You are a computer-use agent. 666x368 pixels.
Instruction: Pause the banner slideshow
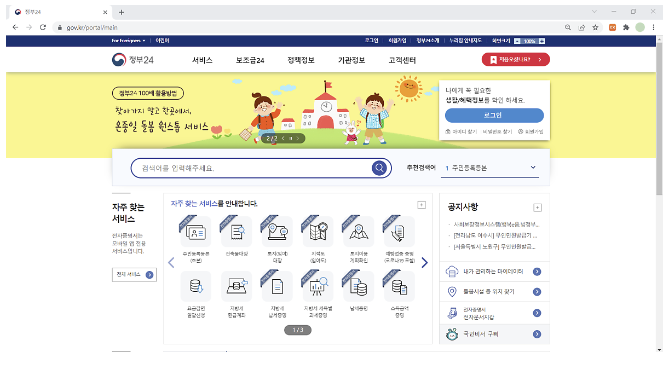[x=291, y=139]
